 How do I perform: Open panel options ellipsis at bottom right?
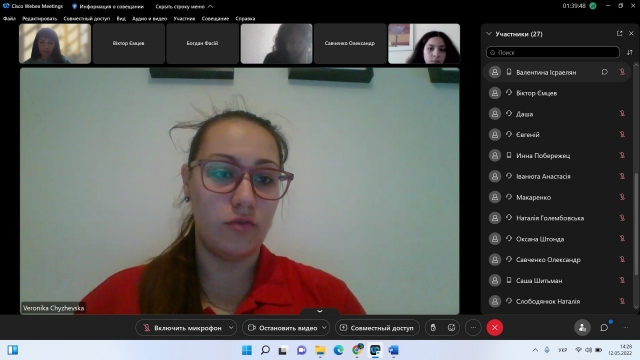tap(626, 328)
